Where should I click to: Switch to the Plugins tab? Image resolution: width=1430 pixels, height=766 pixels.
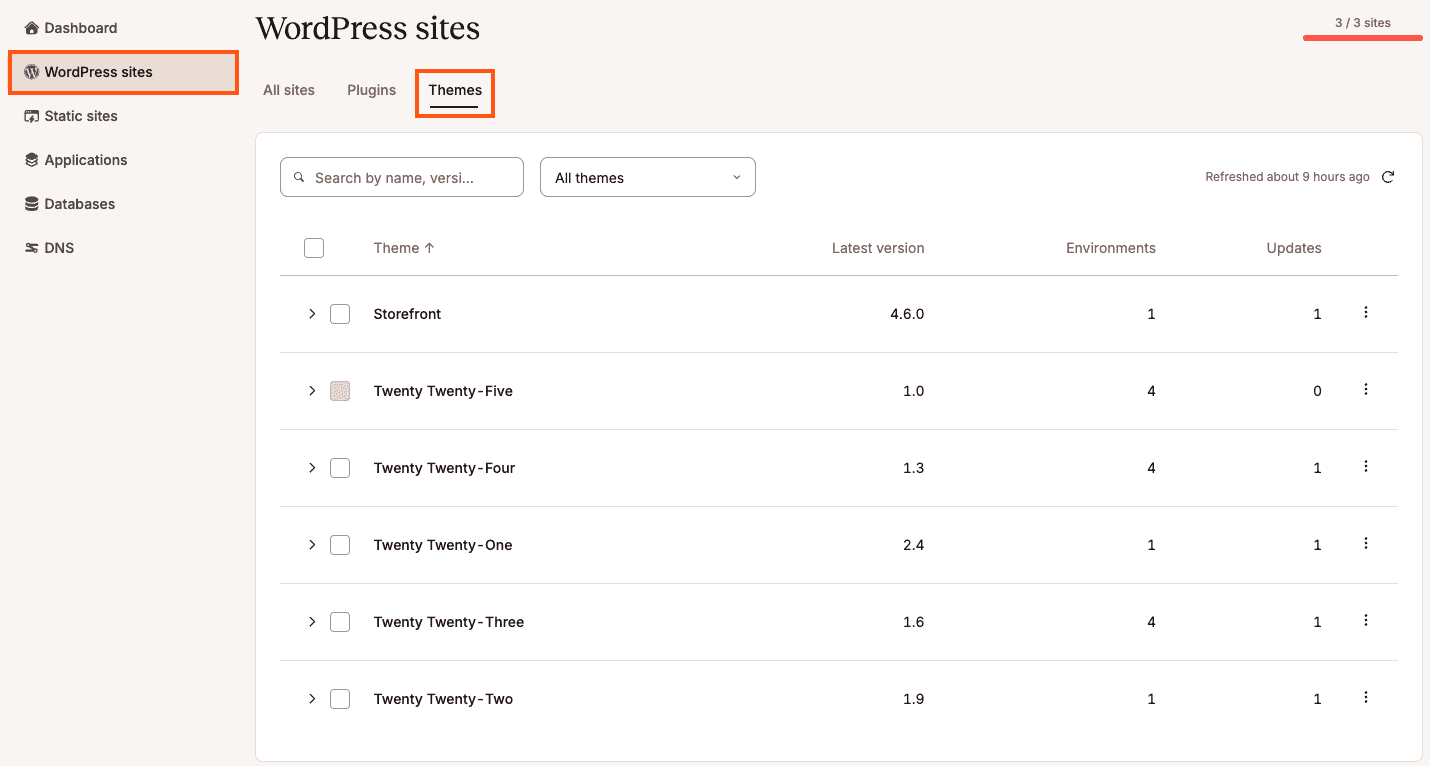tap(371, 90)
